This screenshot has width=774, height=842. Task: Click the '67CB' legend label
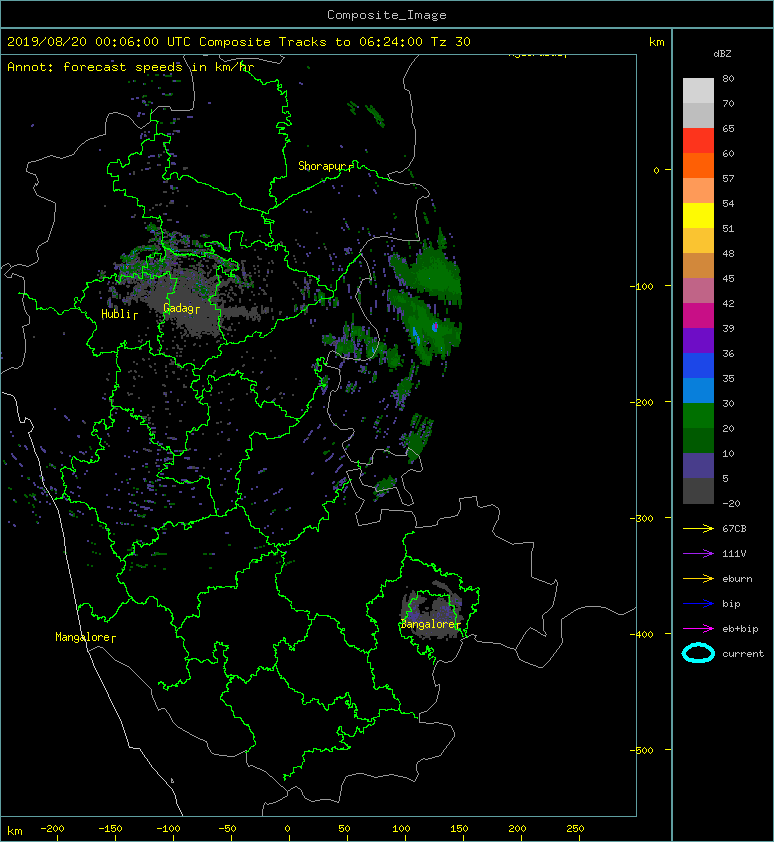[734, 528]
